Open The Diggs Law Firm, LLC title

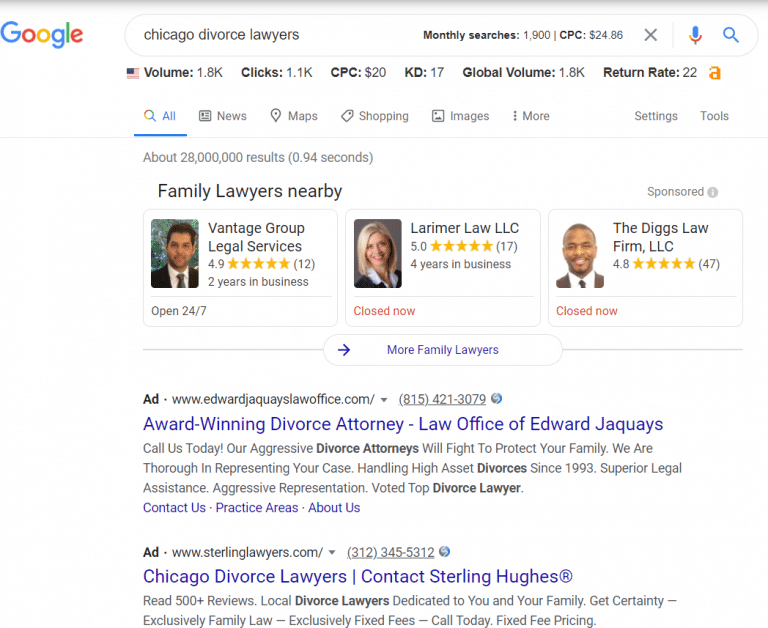tap(661, 237)
